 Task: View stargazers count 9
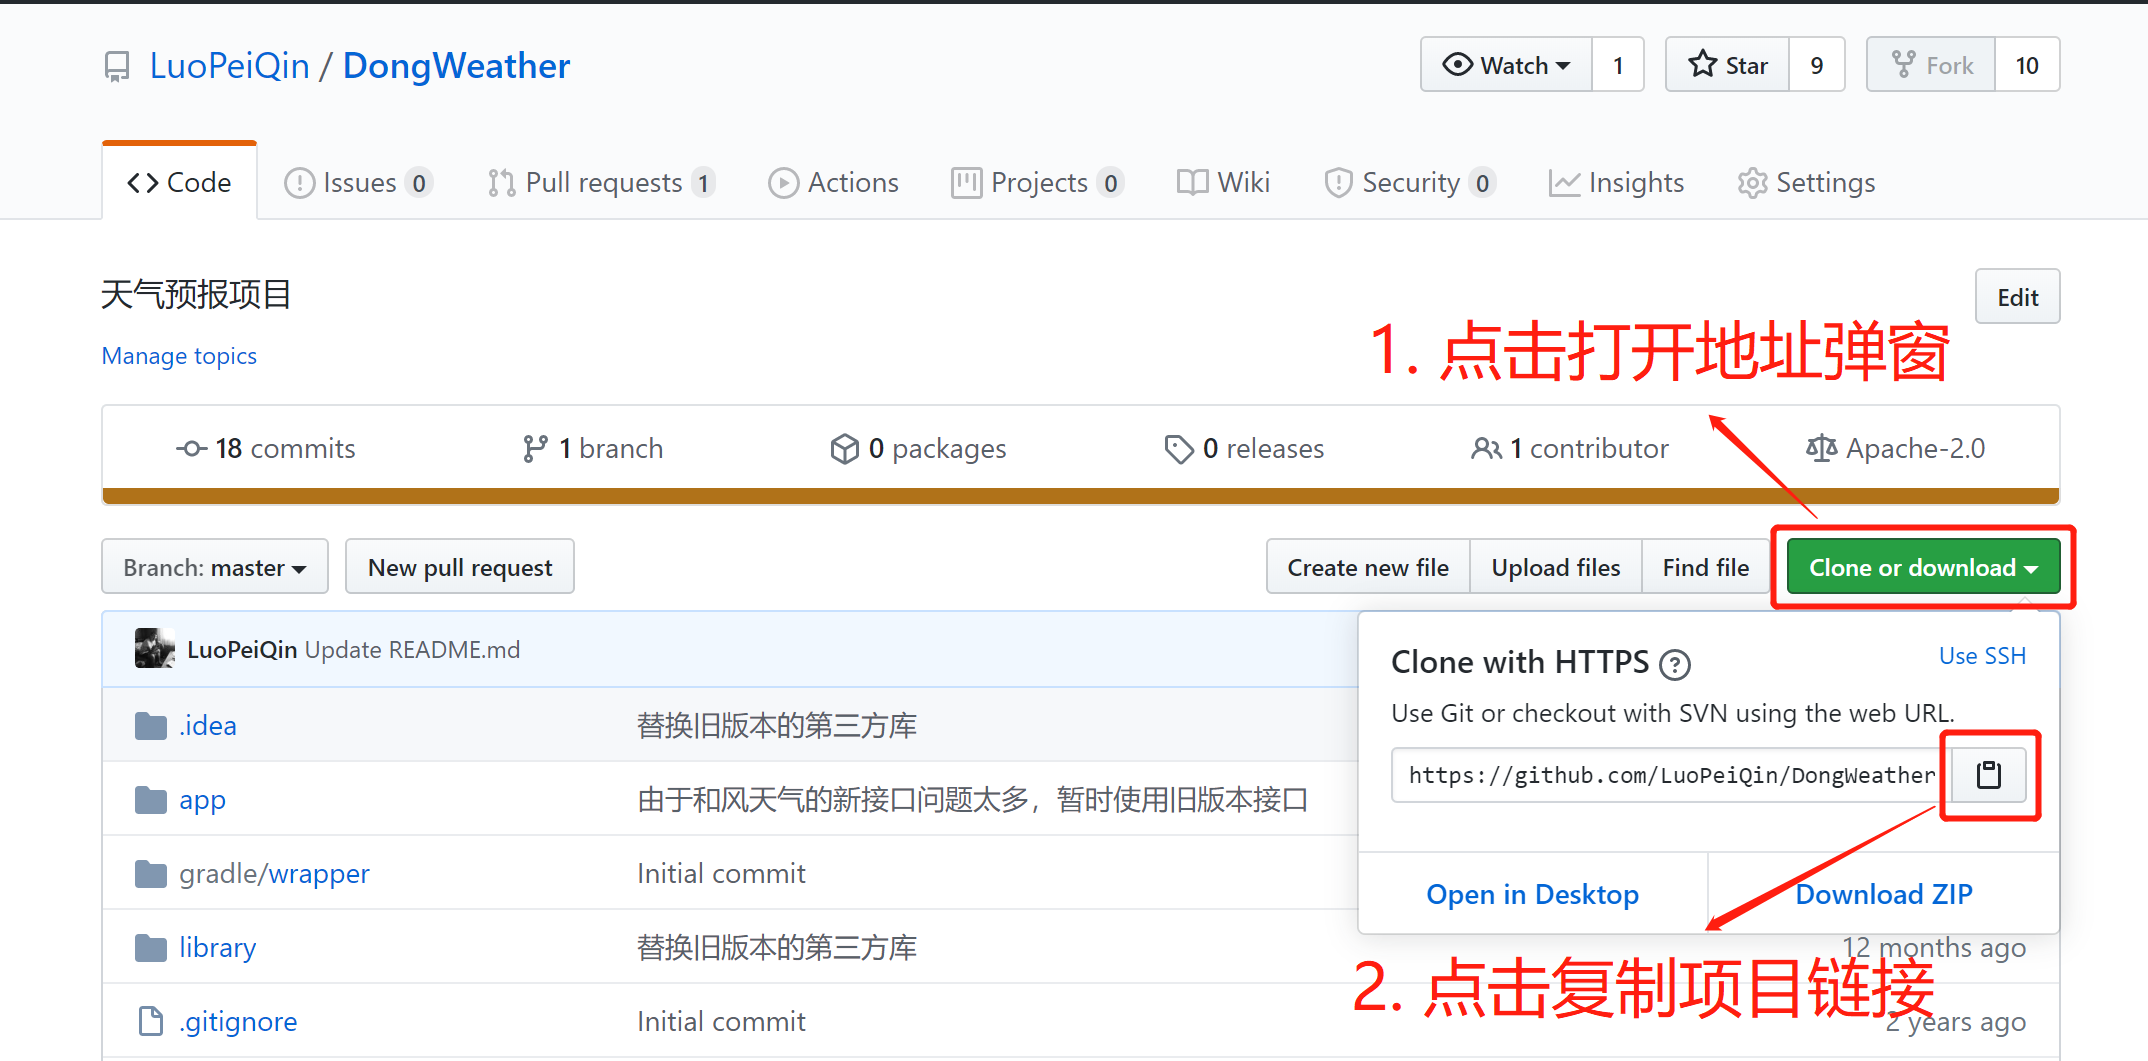tap(1817, 65)
